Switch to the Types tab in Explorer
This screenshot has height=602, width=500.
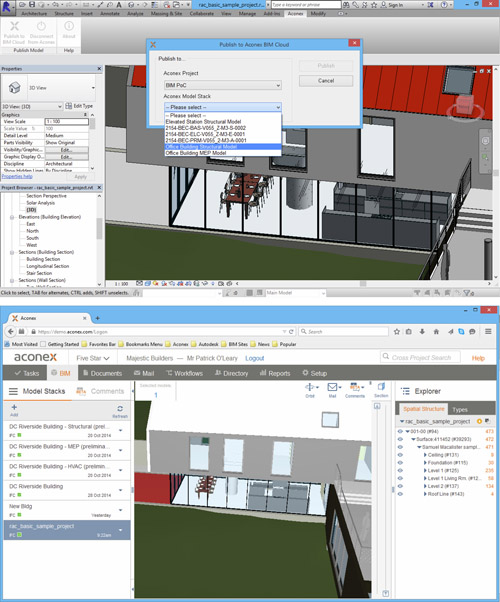coord(460,409)
